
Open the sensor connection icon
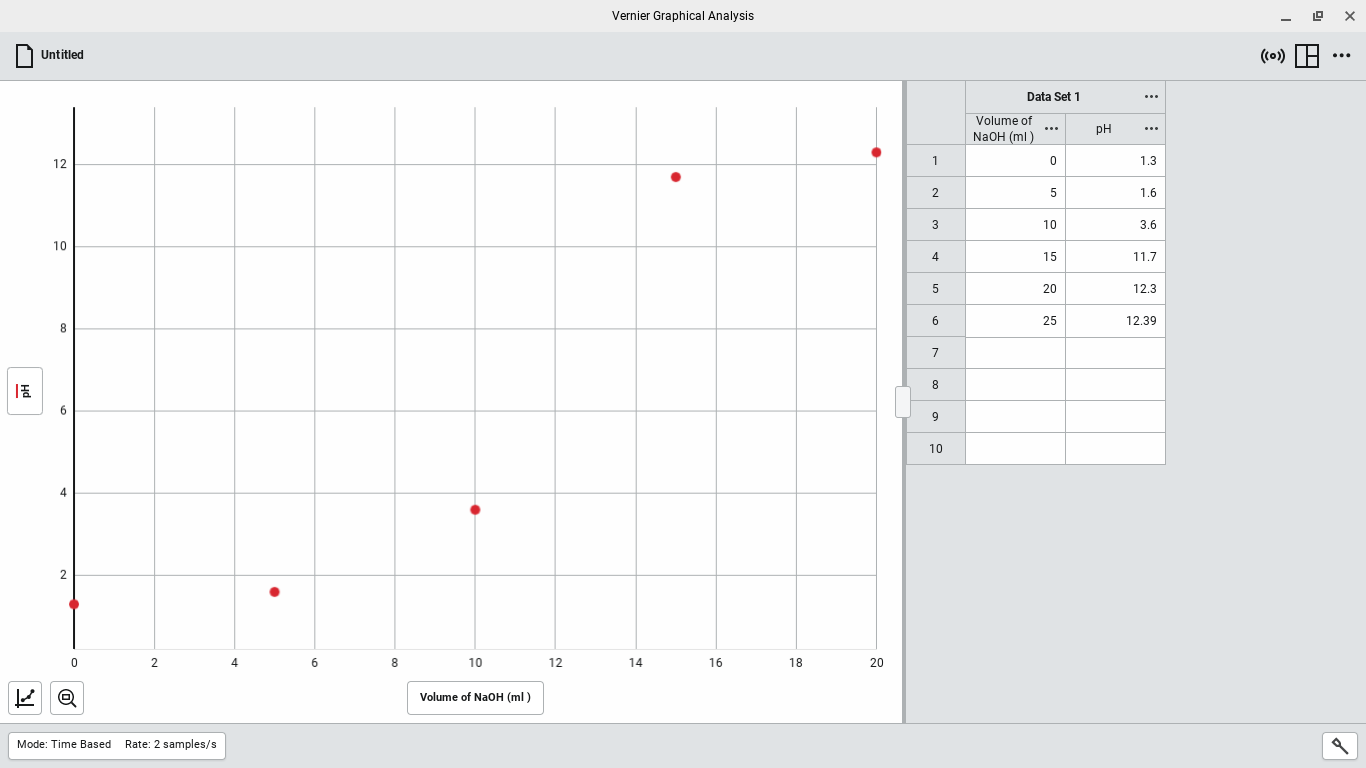(1272, 56)
